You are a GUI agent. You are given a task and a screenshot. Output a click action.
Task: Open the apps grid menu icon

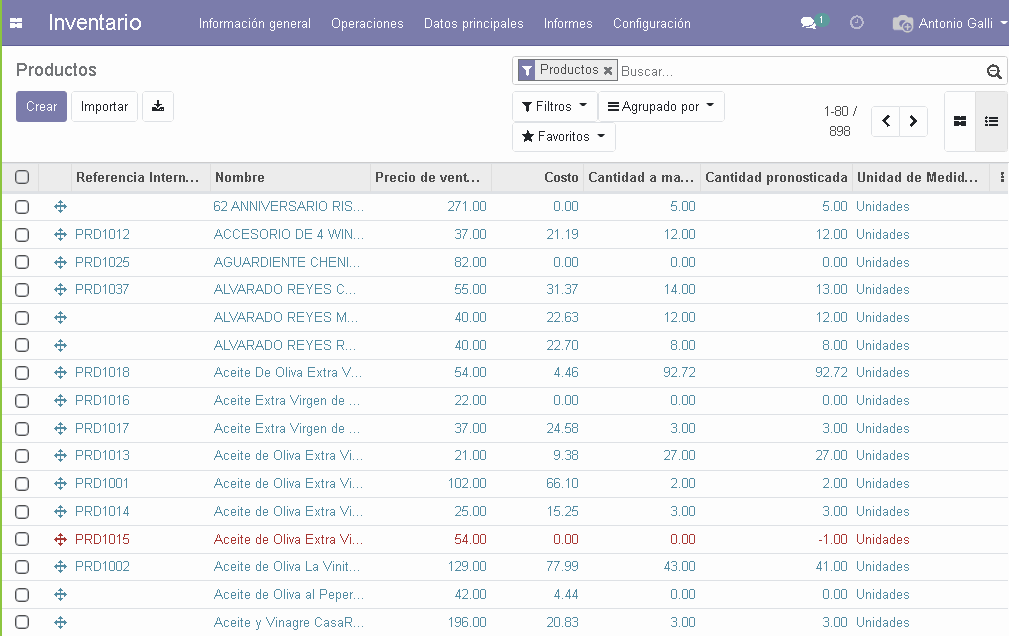(16, 23)
